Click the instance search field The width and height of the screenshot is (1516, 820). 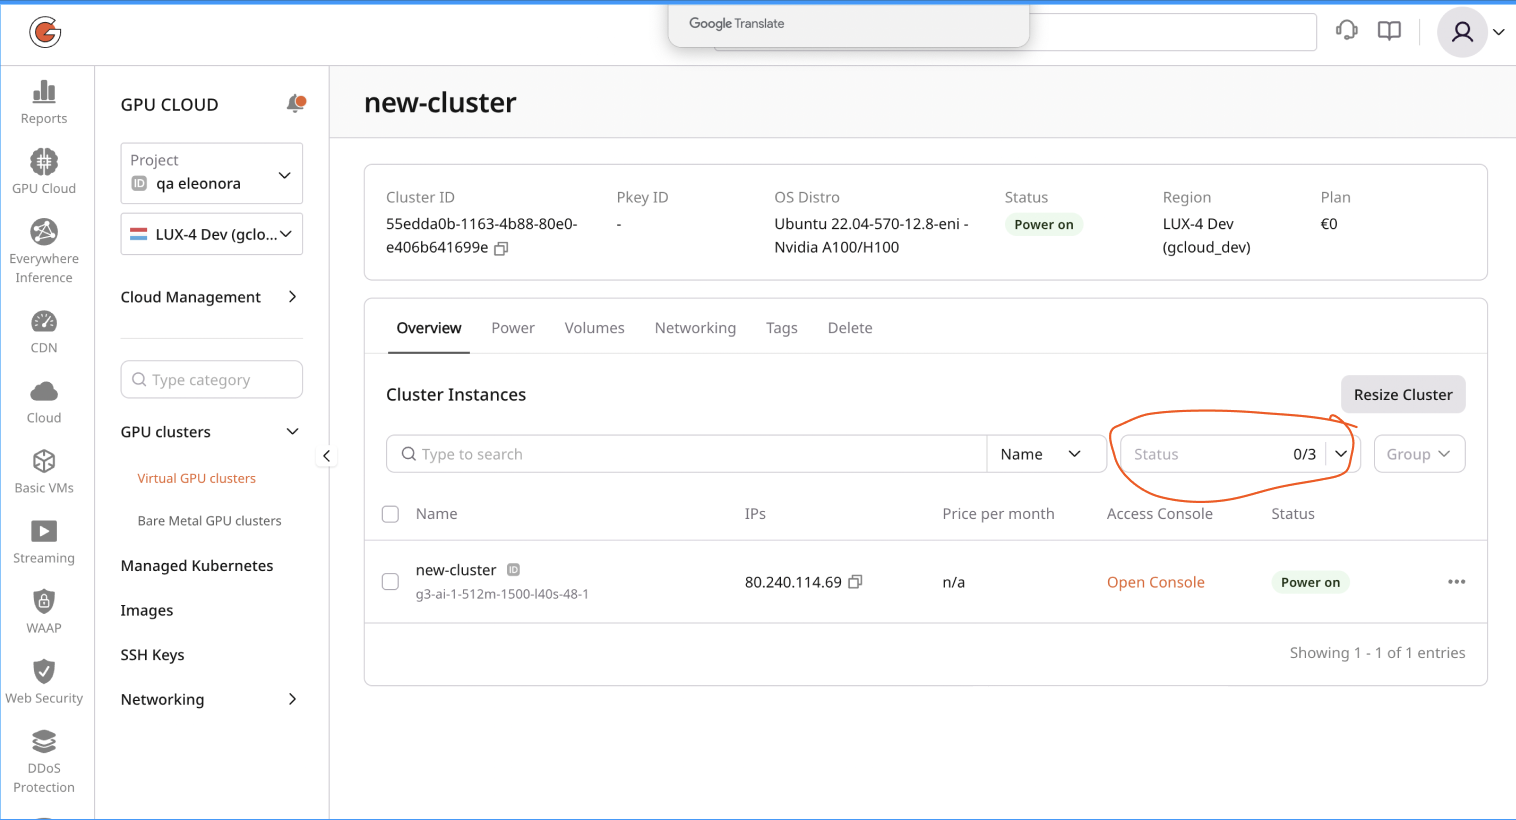pyautogui.click(x=687, y=453)
